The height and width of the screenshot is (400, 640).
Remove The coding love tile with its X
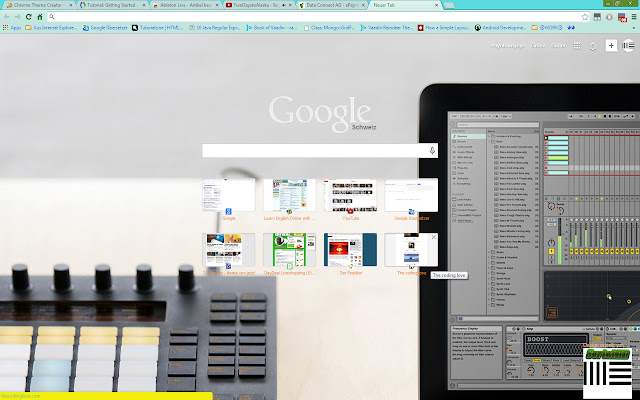(434, 237)
